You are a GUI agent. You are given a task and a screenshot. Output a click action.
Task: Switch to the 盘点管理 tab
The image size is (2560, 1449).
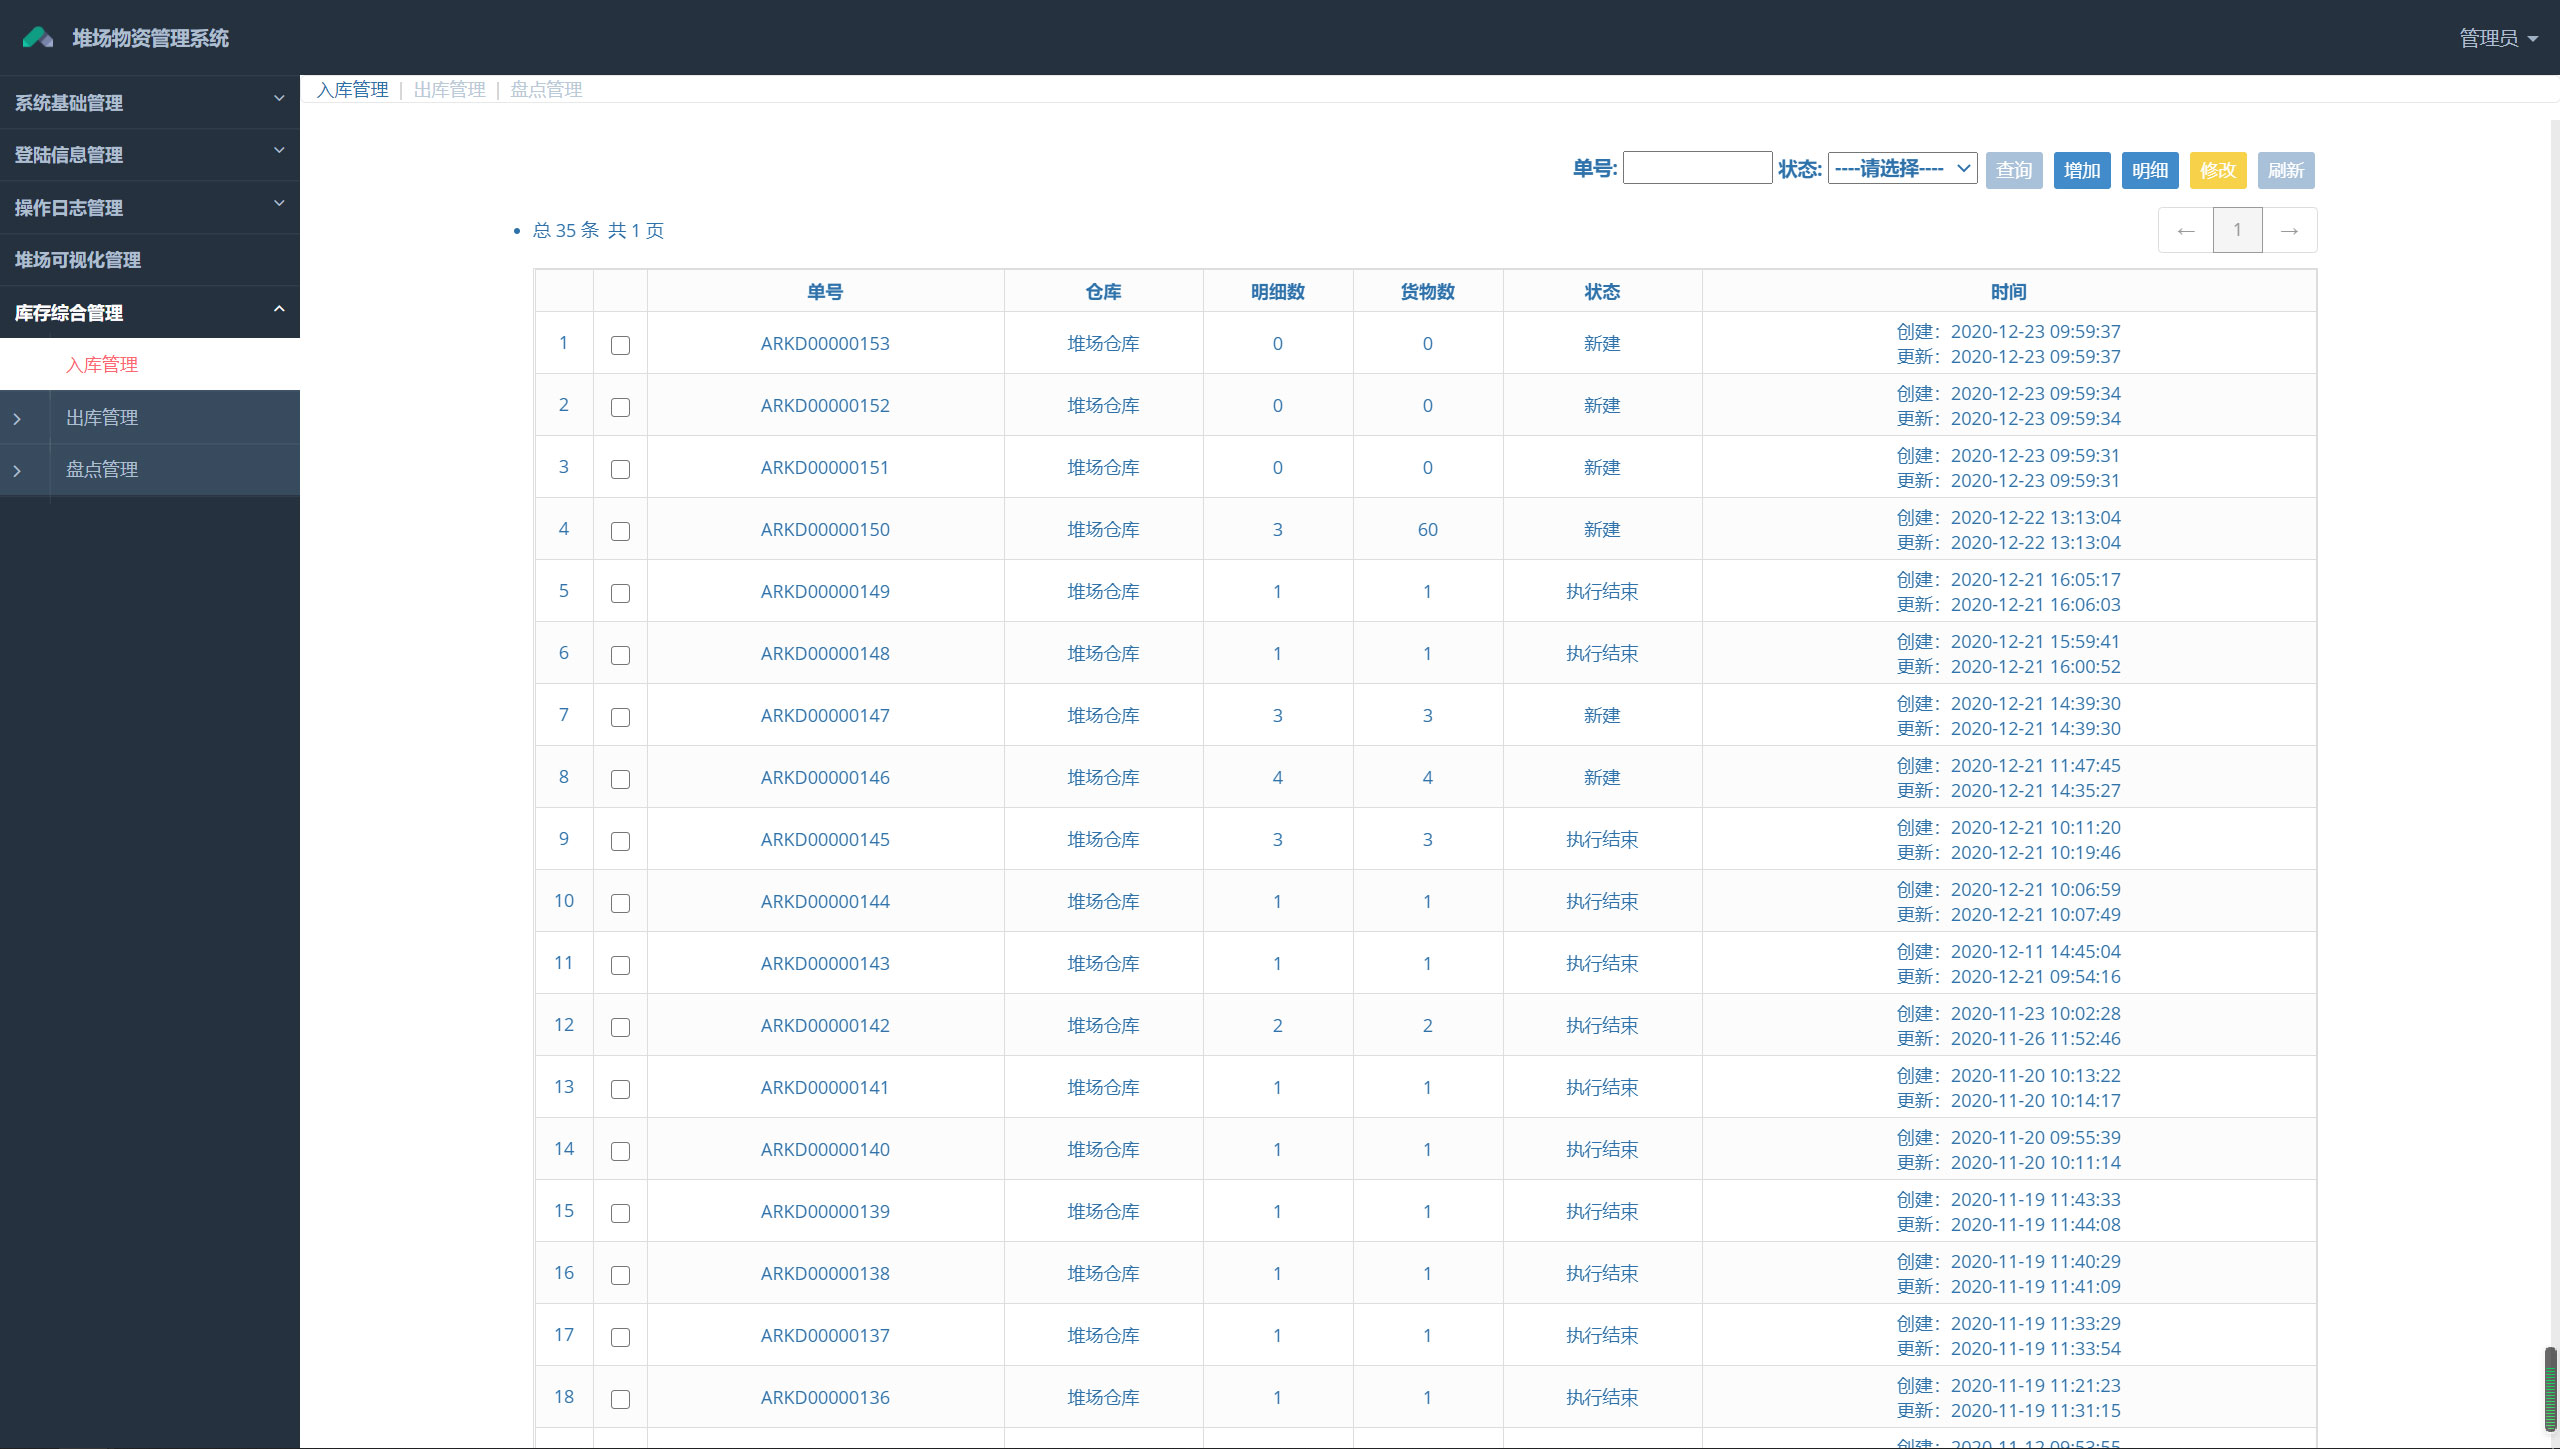pyautogui.click(x=543, y=90)
